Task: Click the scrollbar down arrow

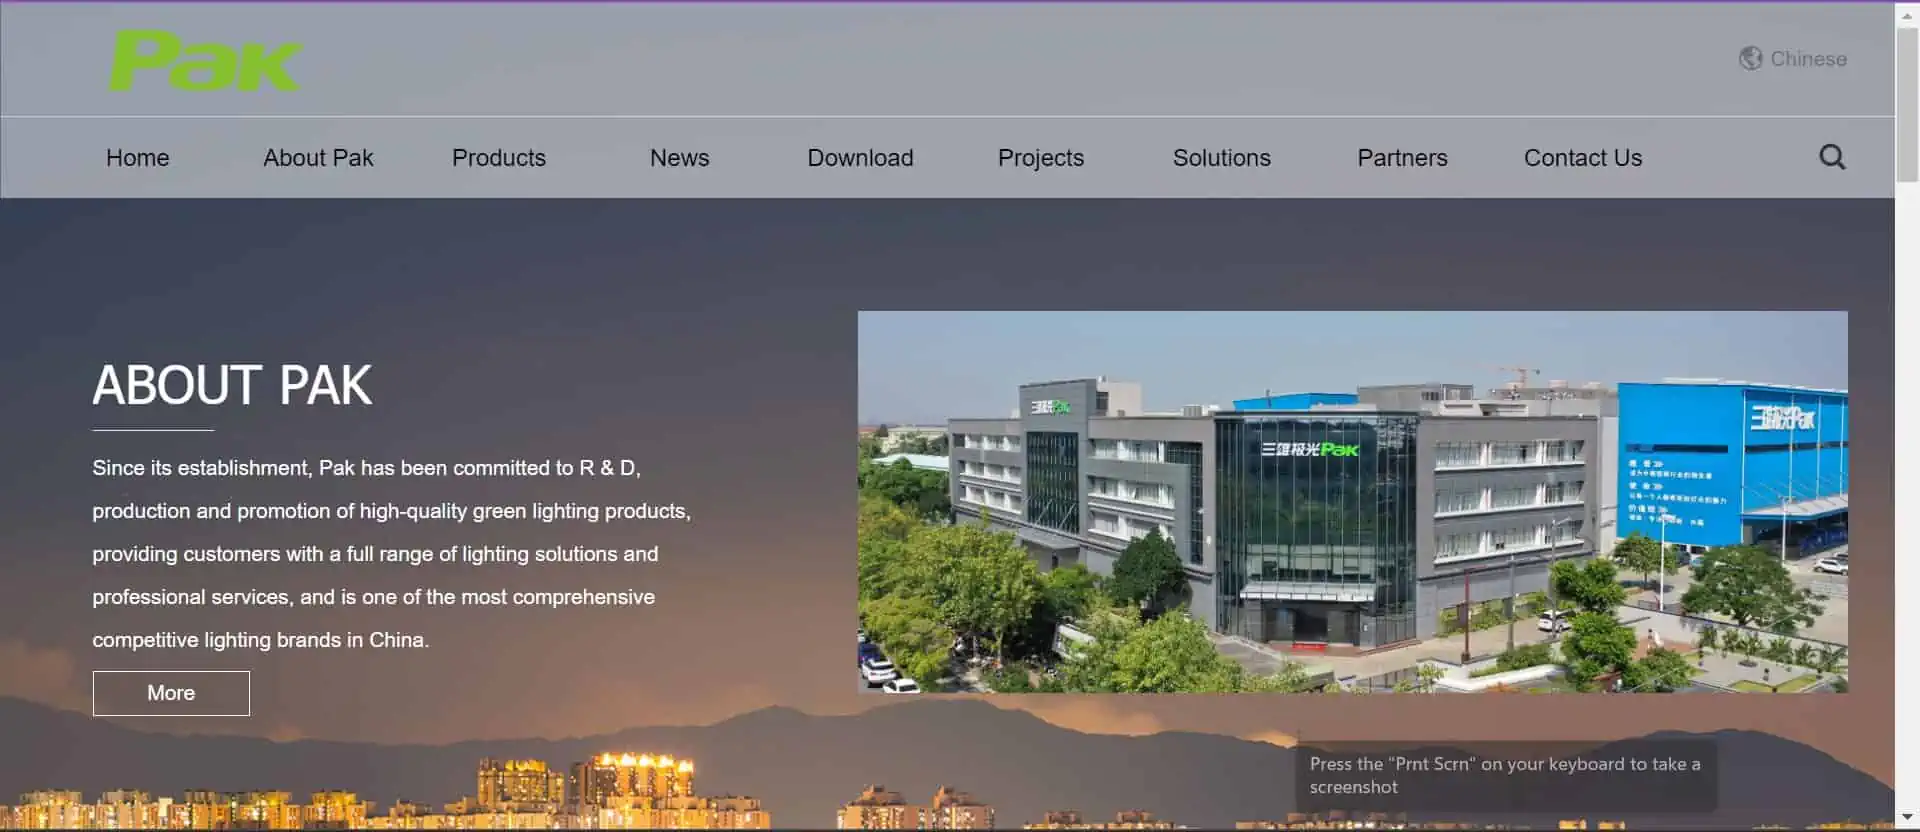Action: coord(1907,817)
